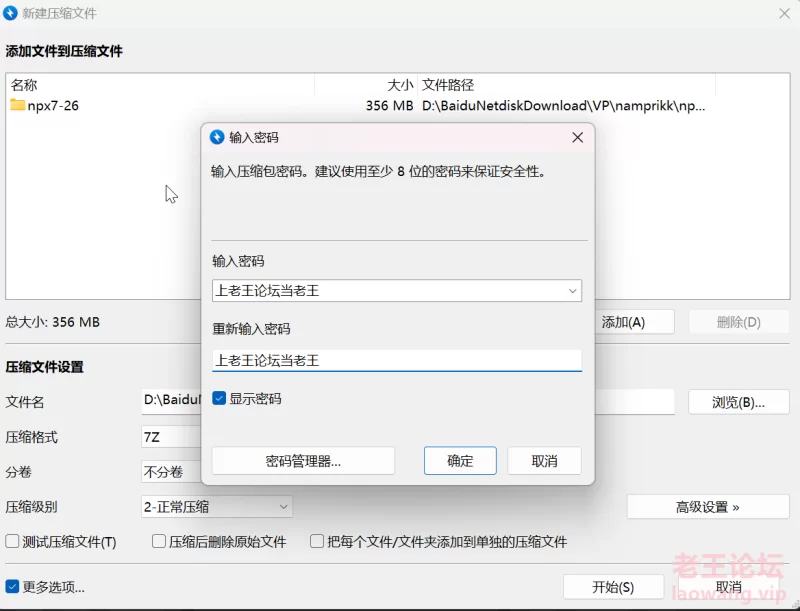Click the D:\BaiduNetdiskDownload path cell
800x611 pixels.
[563, 106]
